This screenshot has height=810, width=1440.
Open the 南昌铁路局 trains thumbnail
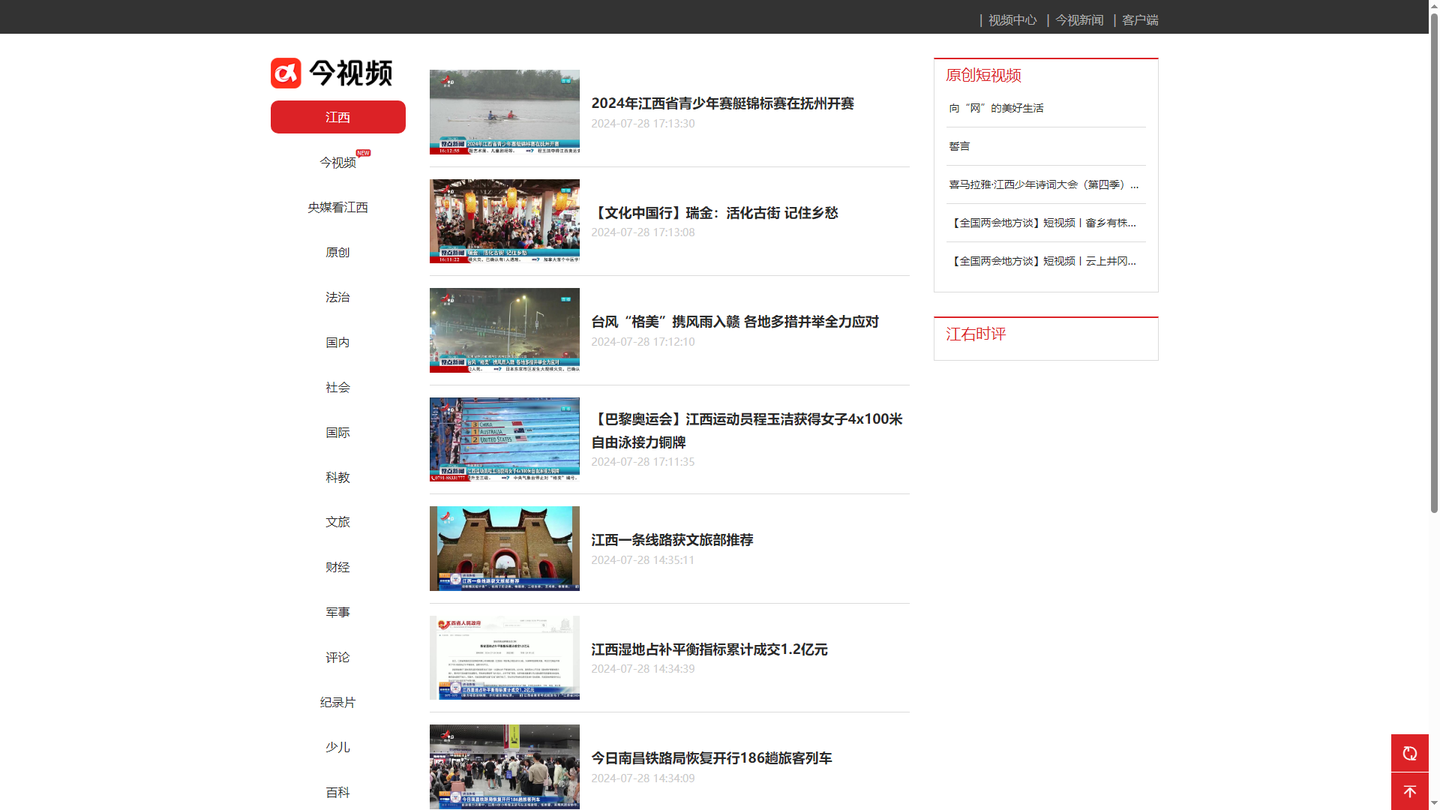[x=505, y=766]
